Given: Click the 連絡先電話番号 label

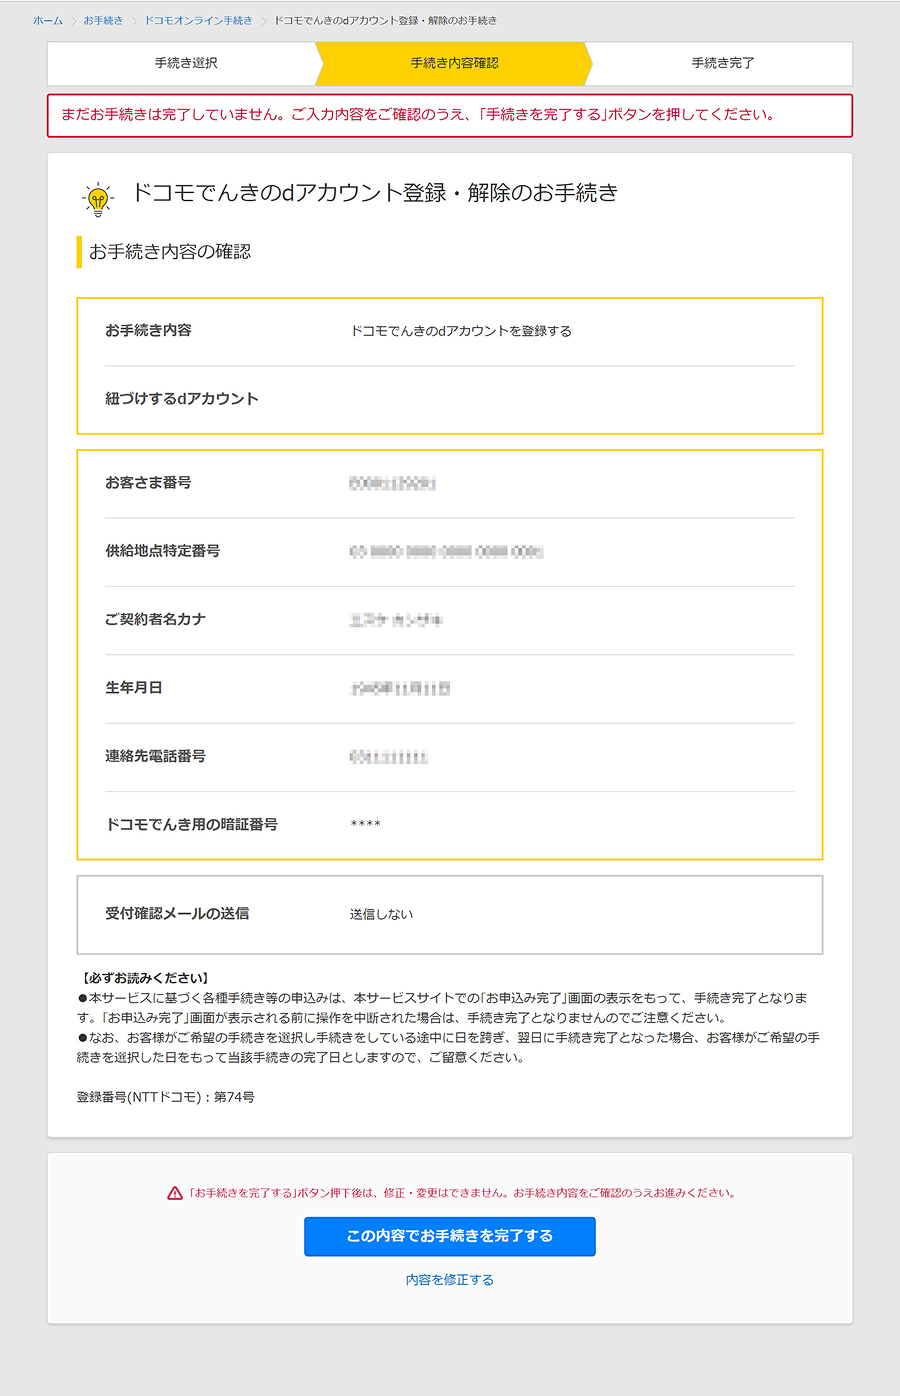Looking at the screenshot, I should point(155,756).
